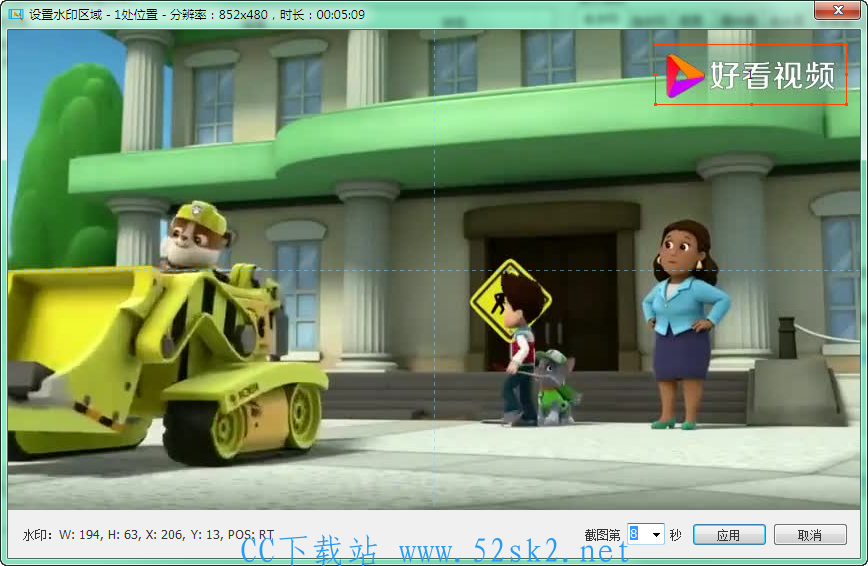
Task: Click the 取消 (Cancel) button
Action: click(x=810, y=535)
